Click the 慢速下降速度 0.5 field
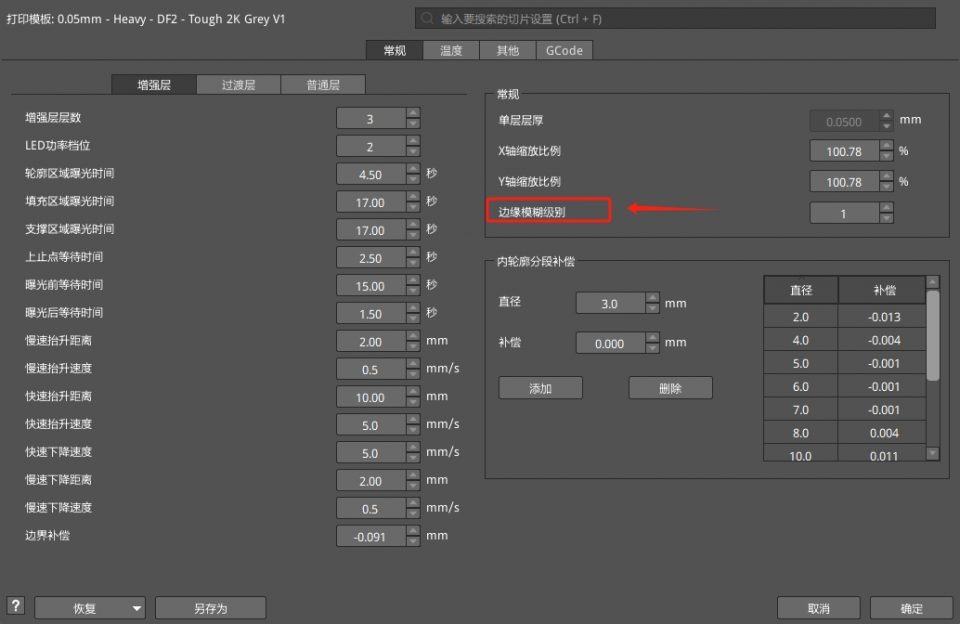The height and width of the screenshot is (624, 960). pyautogui.click(x=371, y=509)
